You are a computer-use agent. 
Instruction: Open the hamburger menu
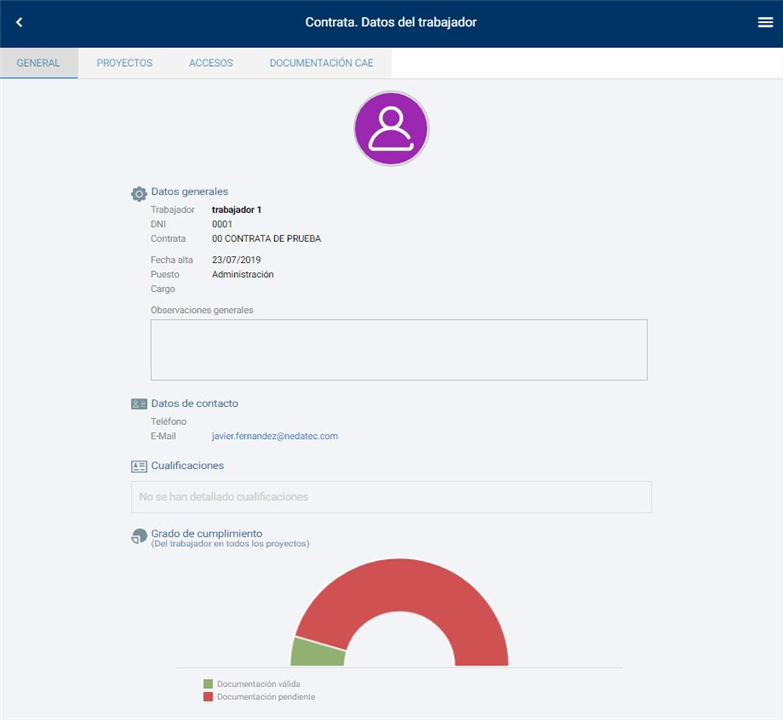coord(765,23)
